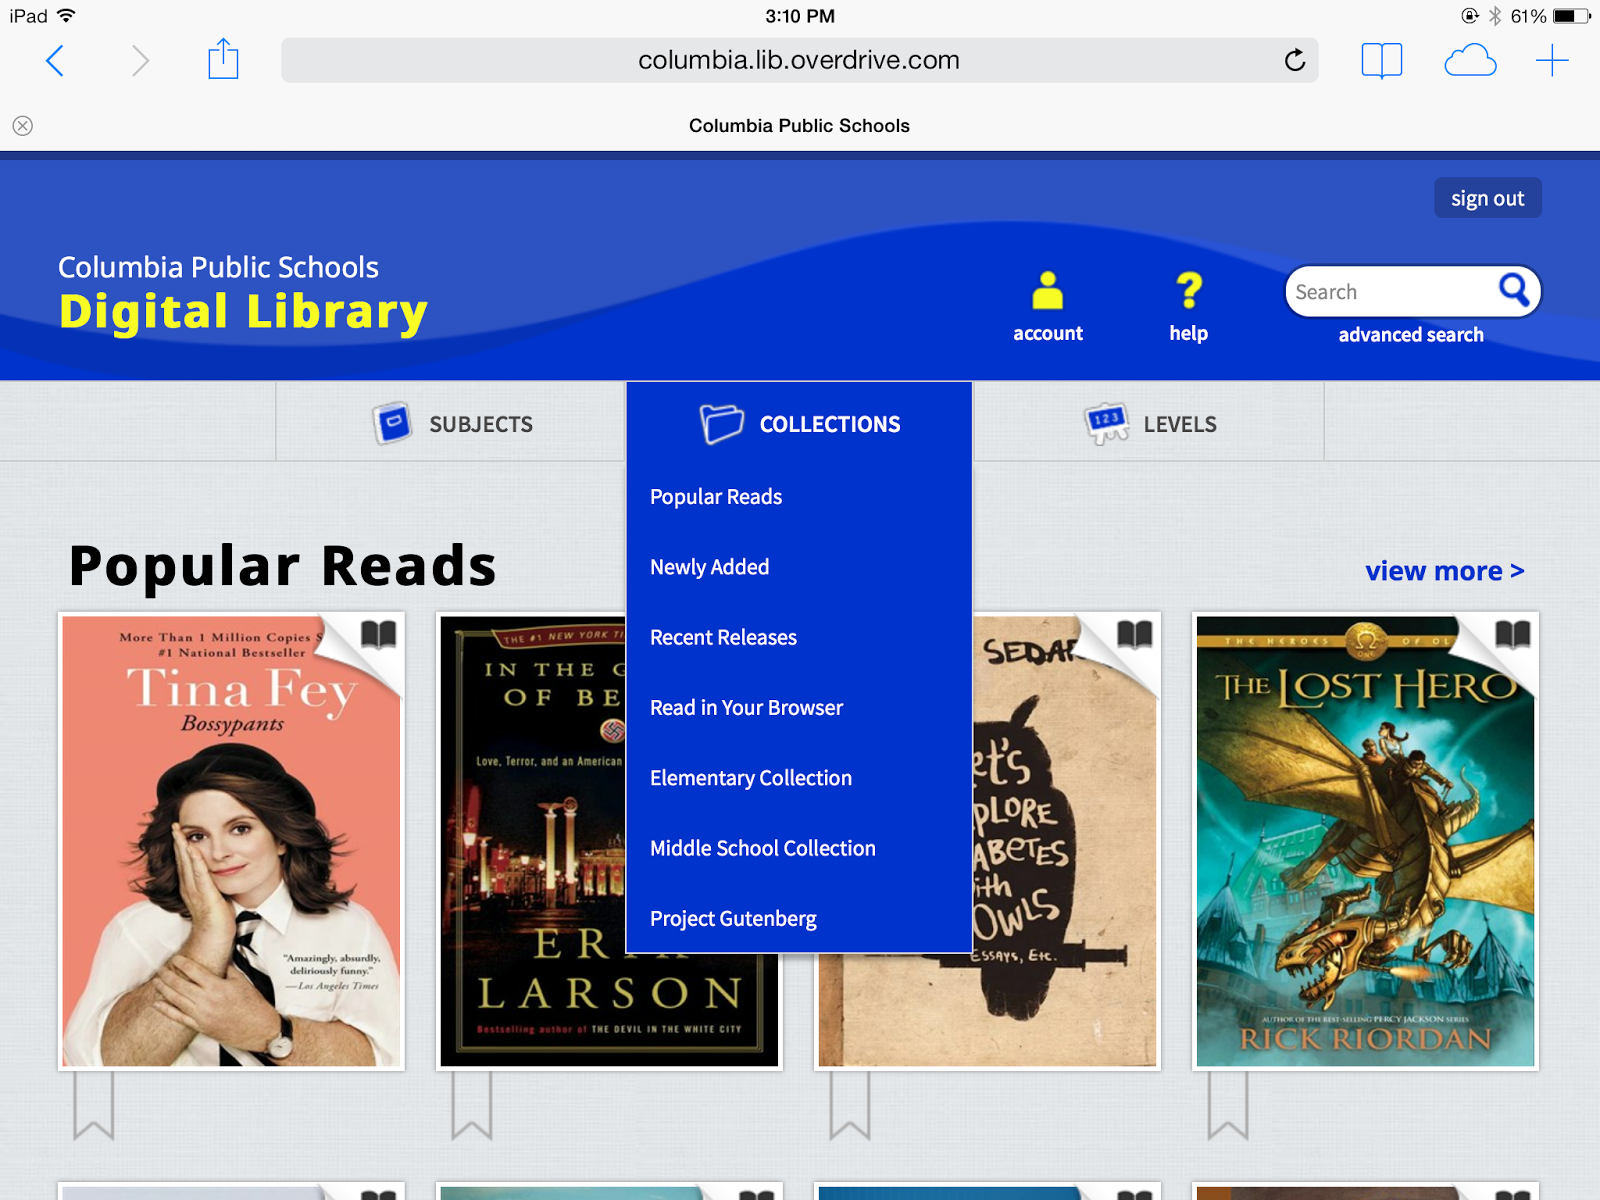Open Middle School Collection
This screenshot has width=1600, height=1200.
(763, 848)
